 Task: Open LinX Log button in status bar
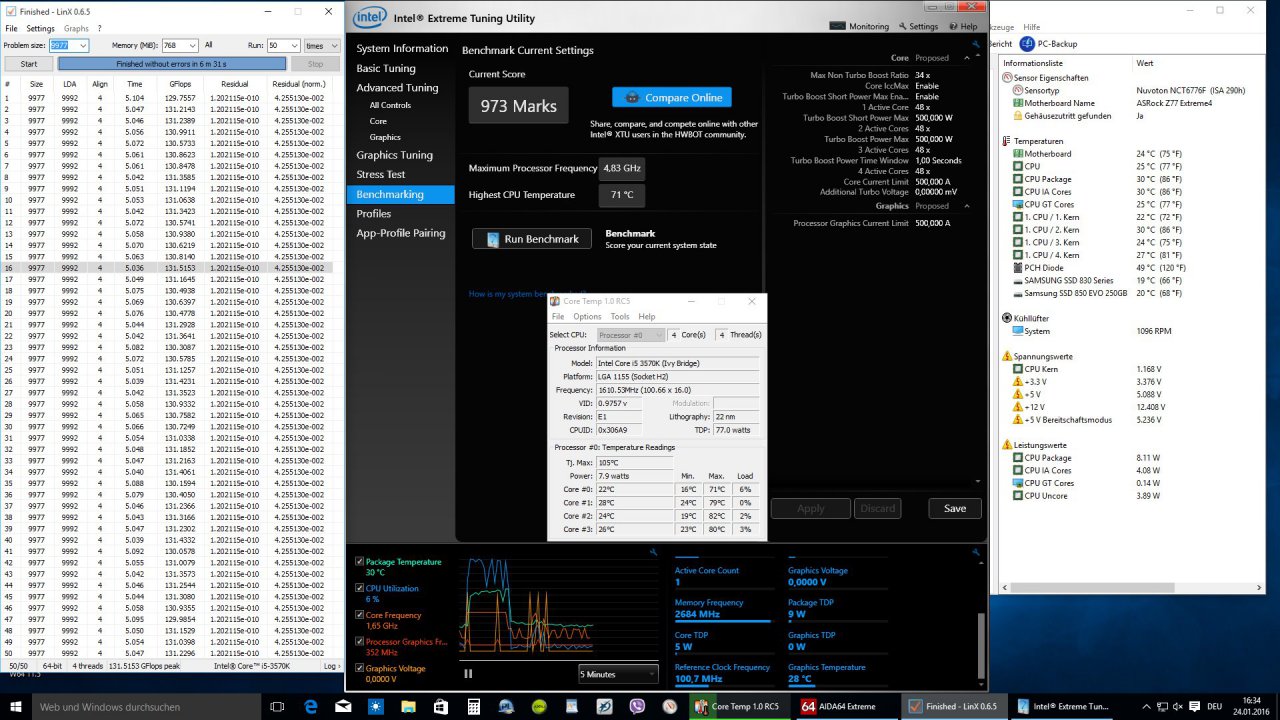point(332,665)
